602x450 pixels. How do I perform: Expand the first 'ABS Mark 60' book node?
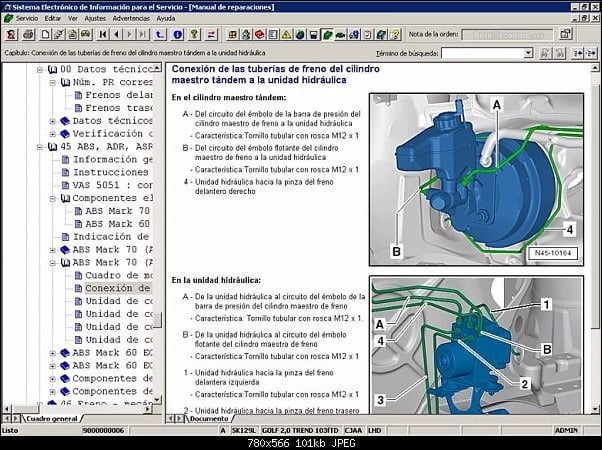click(53, 353)
